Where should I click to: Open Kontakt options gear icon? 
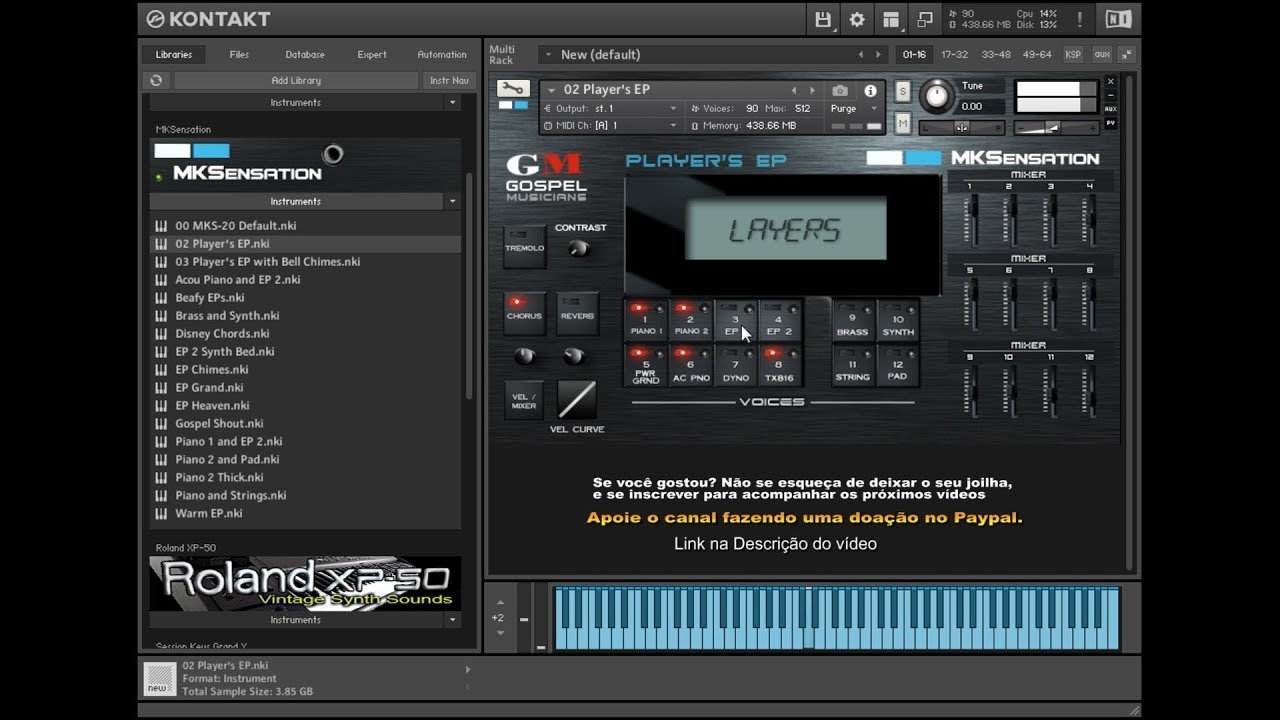click(857, 19)
